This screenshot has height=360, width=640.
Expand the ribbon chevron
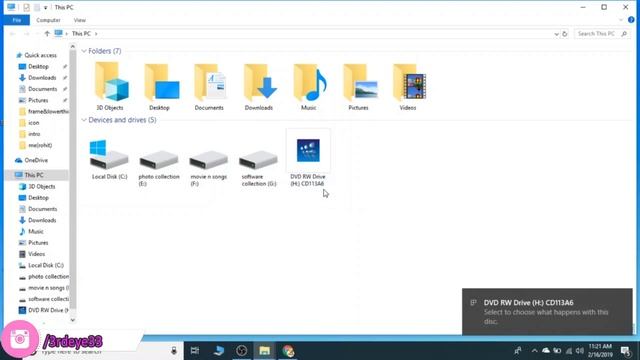click(621, 20)
